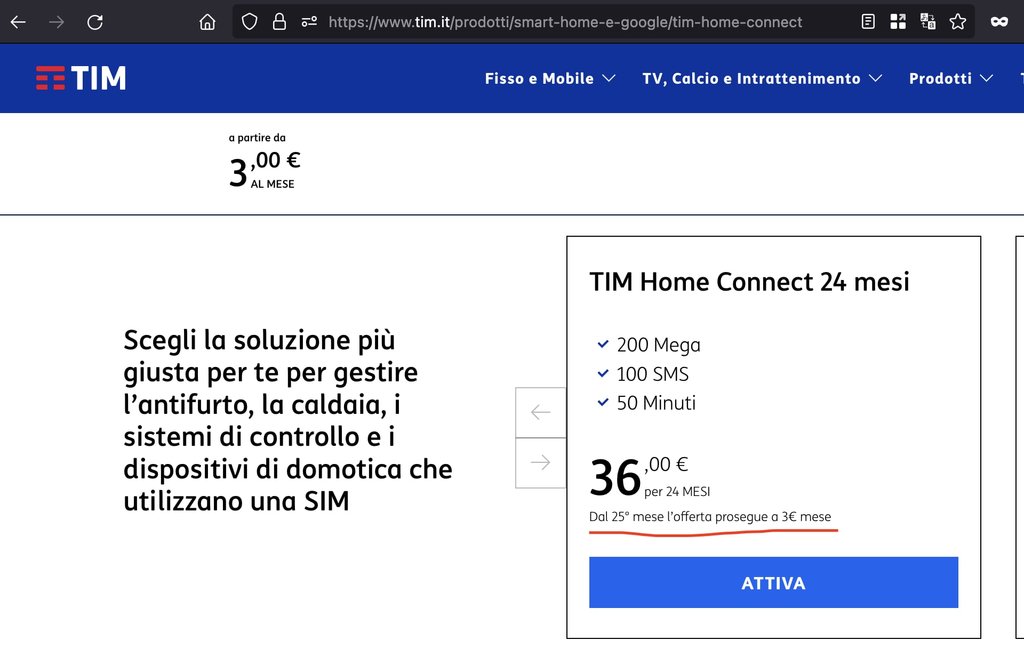Image resolution: width=1024 pixels, height=672 pixels.
Task: Select the TIM Home Connect 24 mesi title
Action: (749, 282)
